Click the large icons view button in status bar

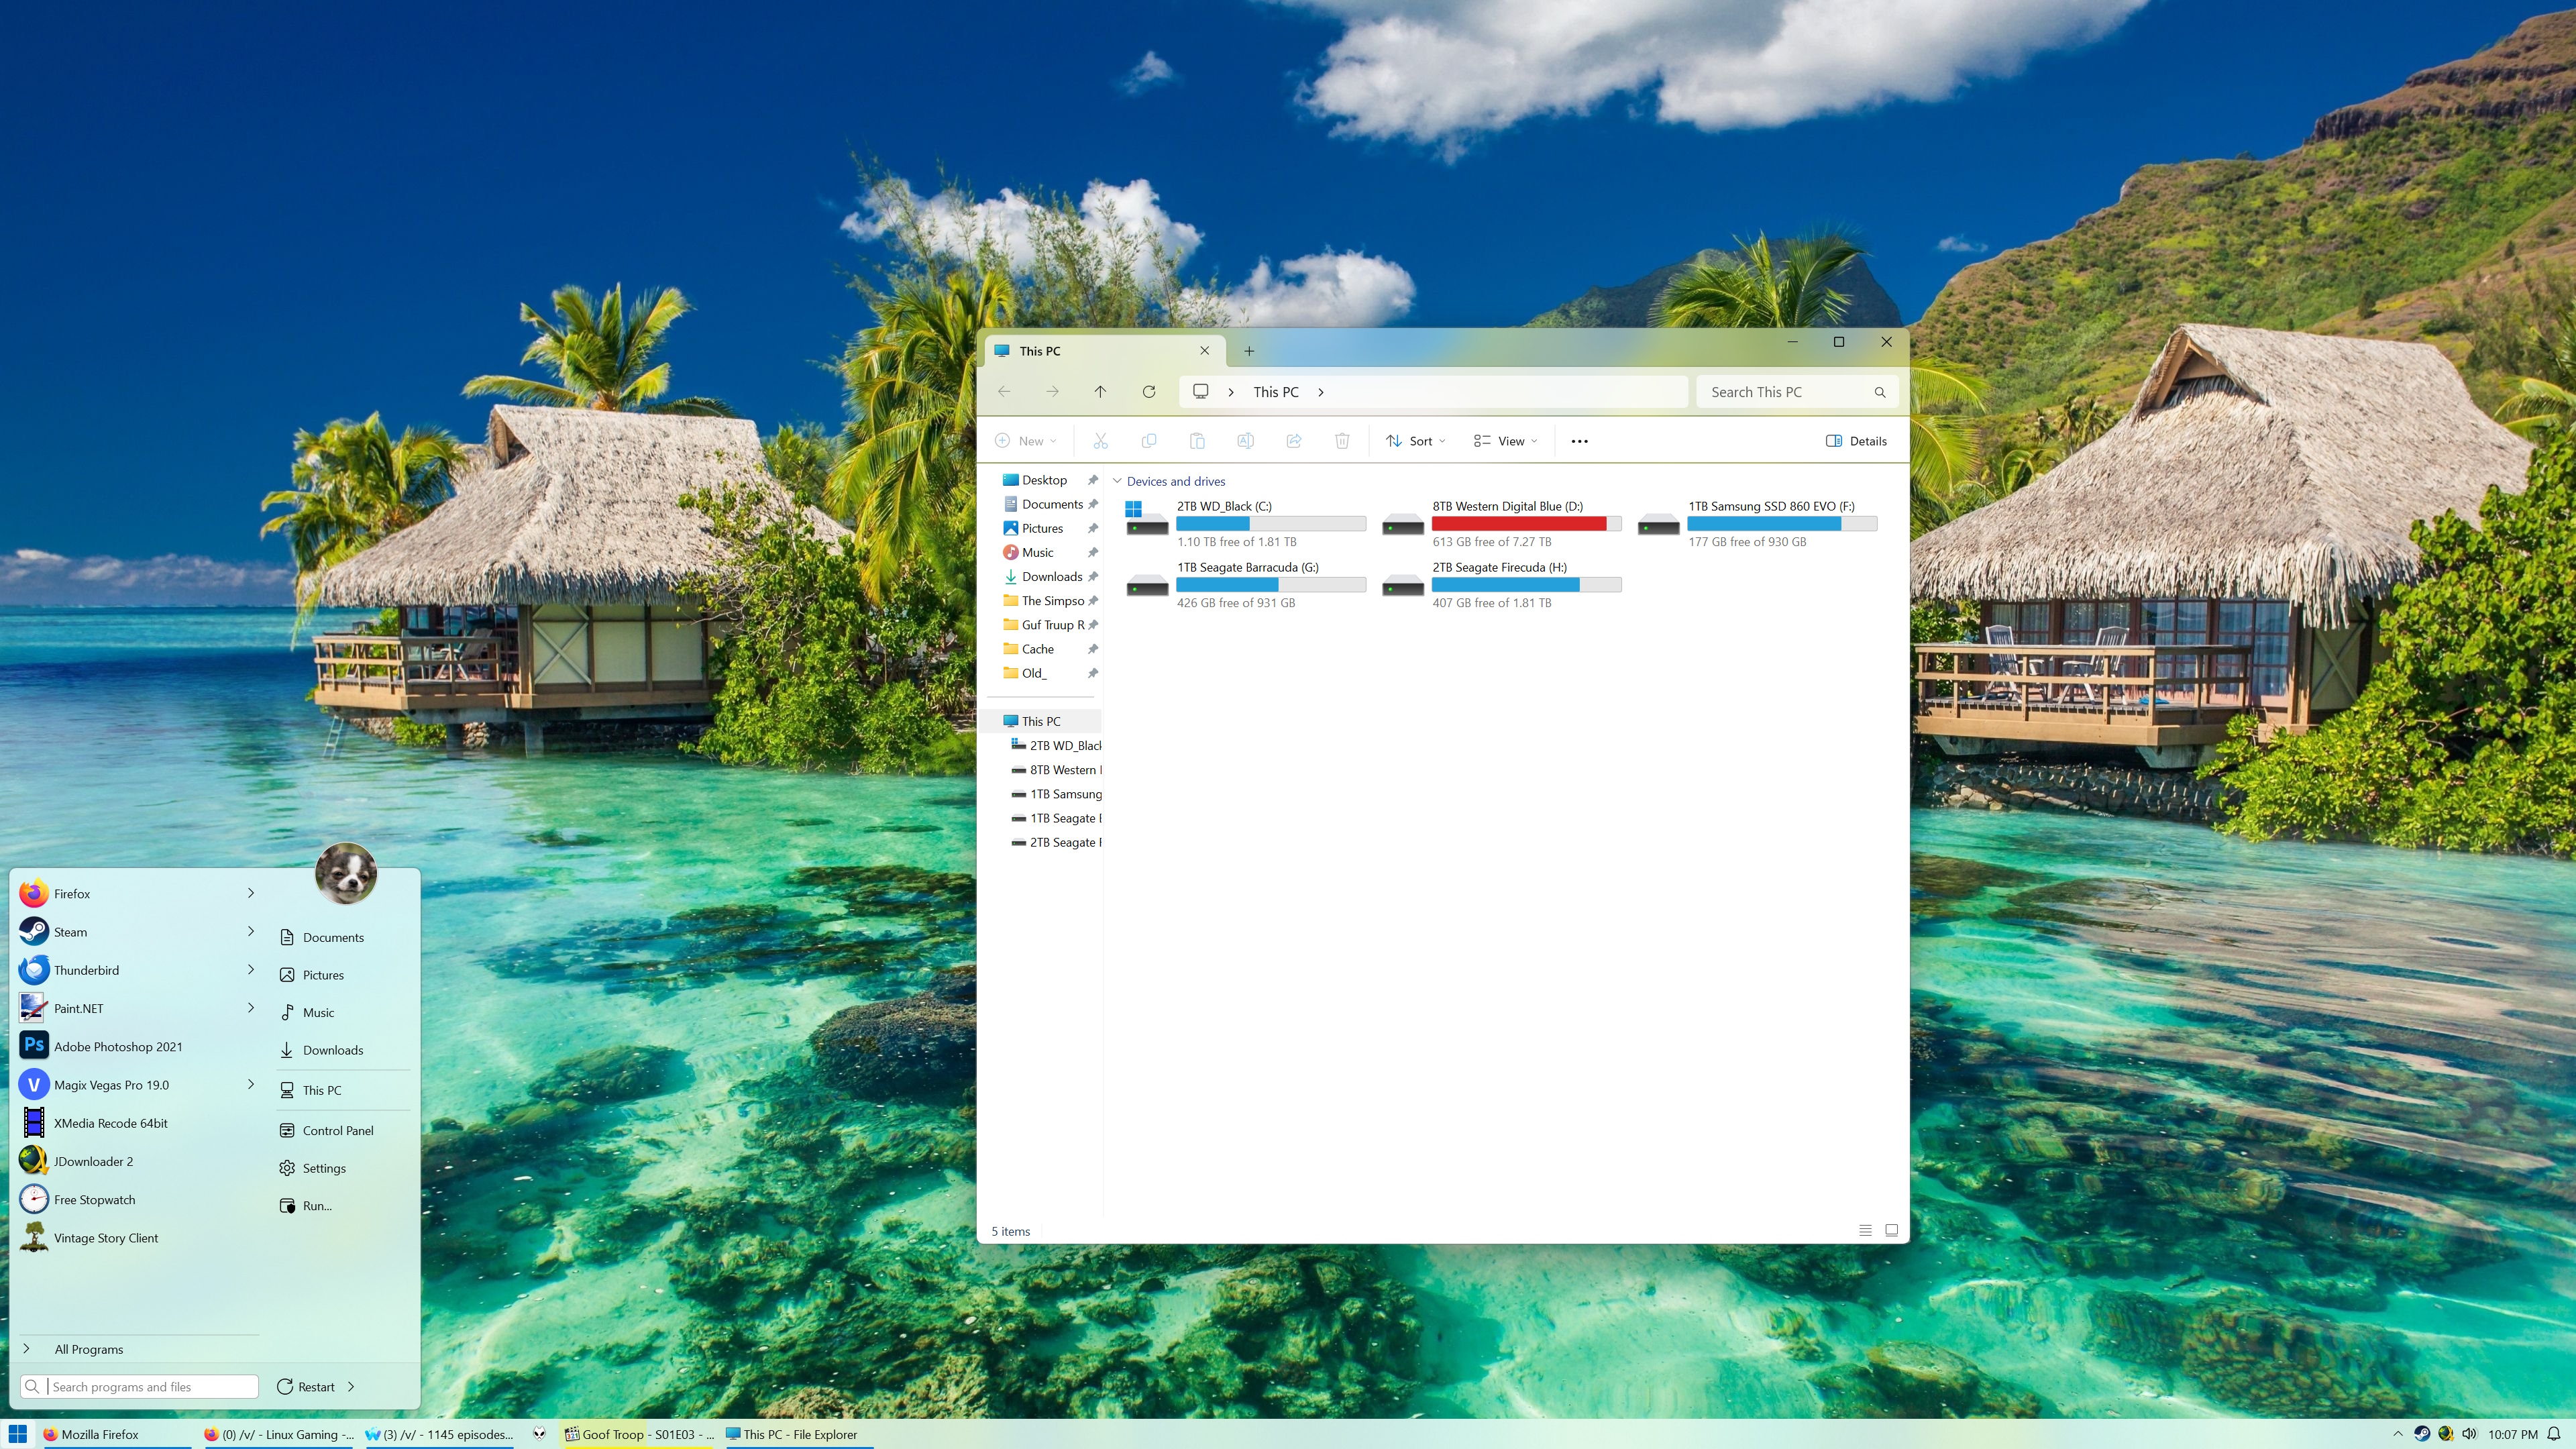pos(1891,1230)
